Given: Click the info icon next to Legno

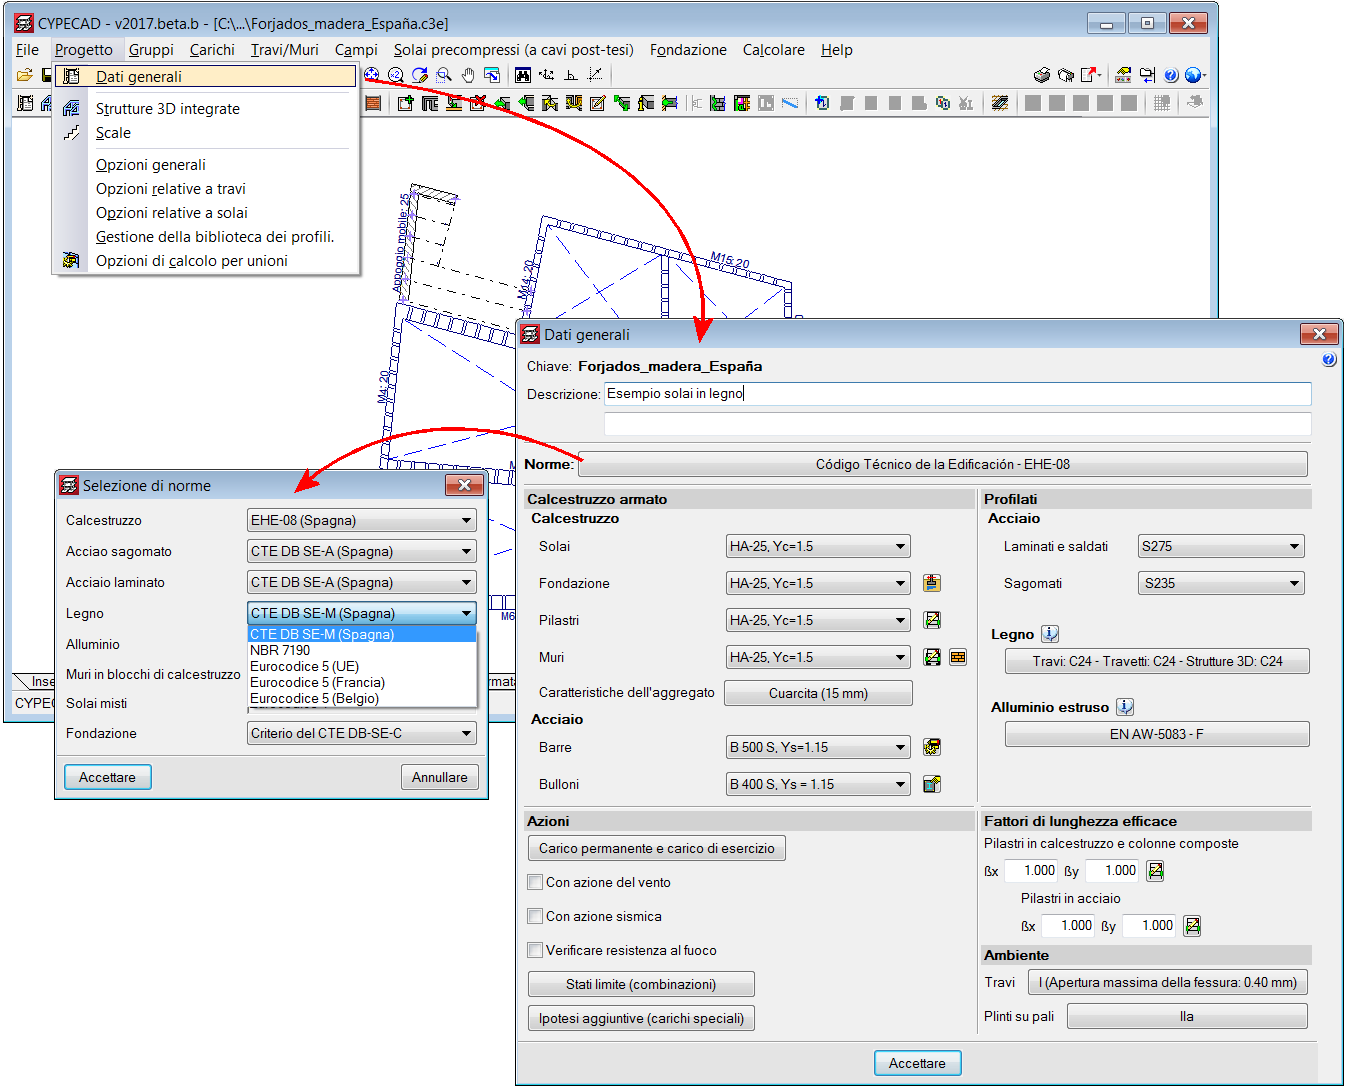Looking at the screenshot, I should [1050, 634].
